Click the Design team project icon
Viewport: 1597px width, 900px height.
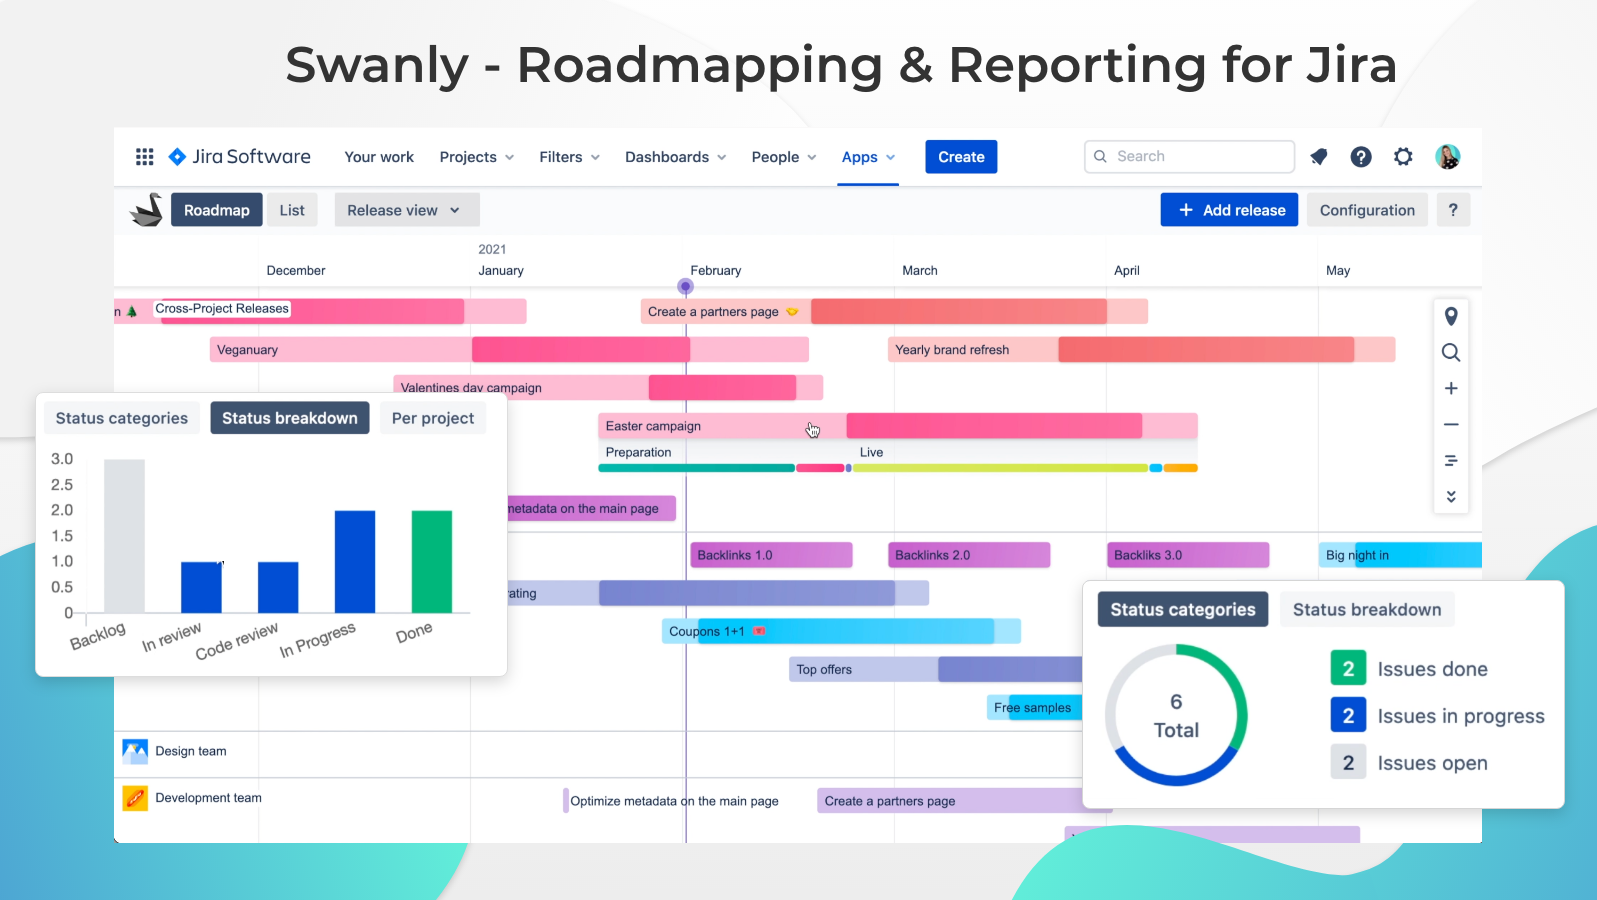tap(135, 751)
